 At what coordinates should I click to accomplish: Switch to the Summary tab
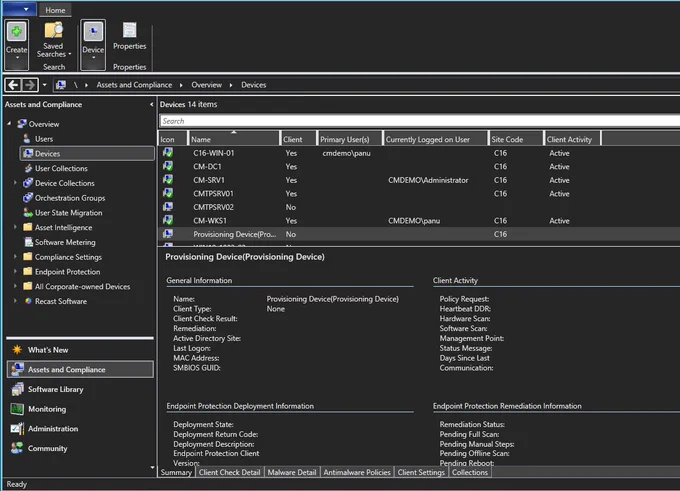pos(176,472)
